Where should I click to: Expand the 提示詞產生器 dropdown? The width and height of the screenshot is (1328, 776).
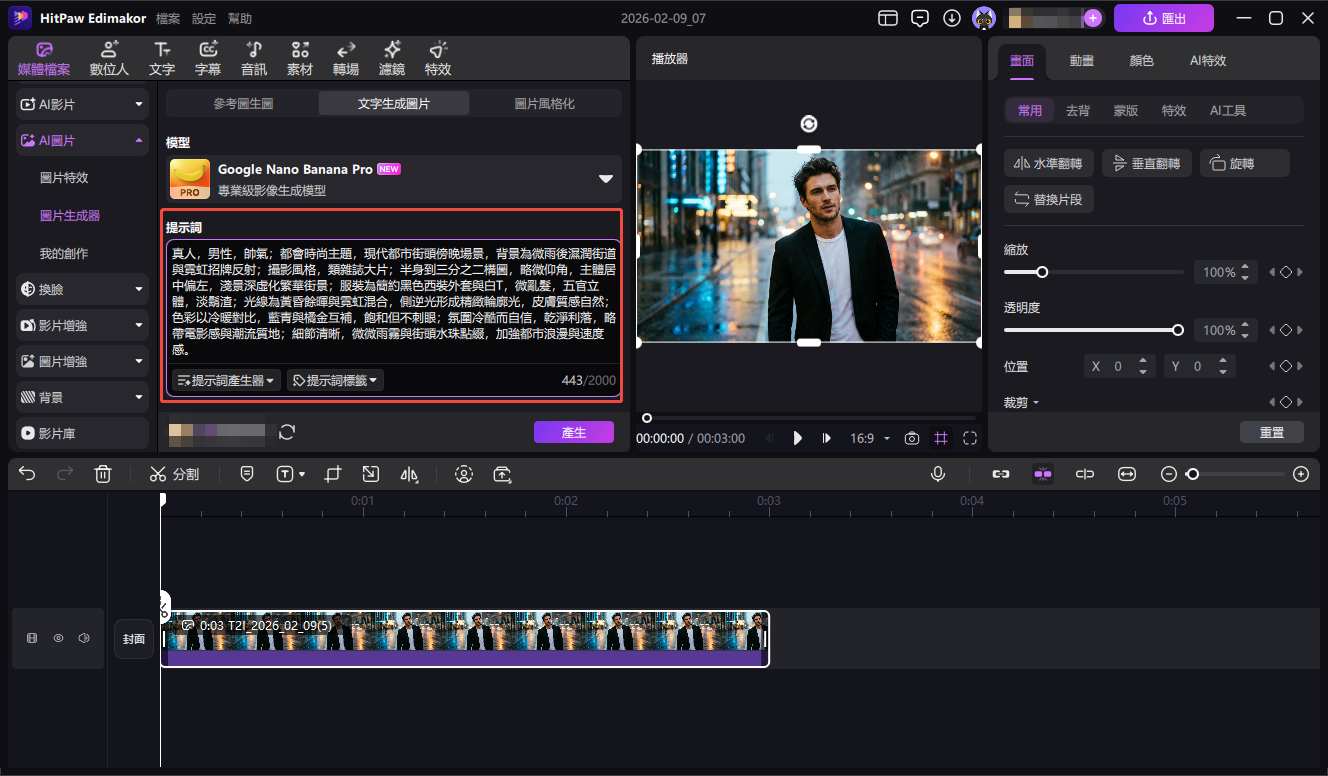click(x=225, y=379)
